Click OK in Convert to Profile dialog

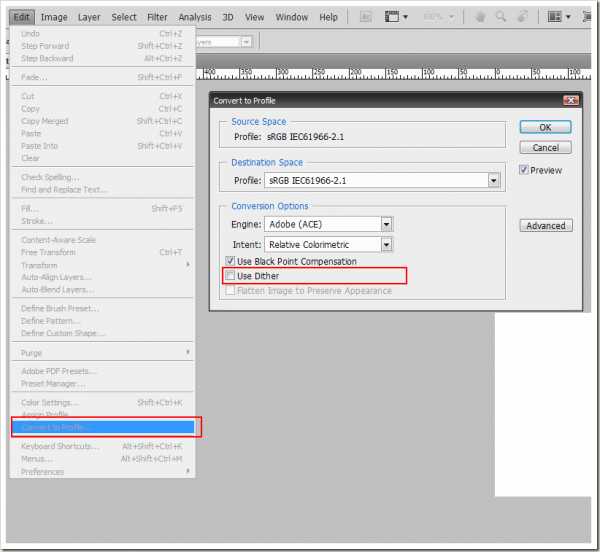tap(545, 127)
